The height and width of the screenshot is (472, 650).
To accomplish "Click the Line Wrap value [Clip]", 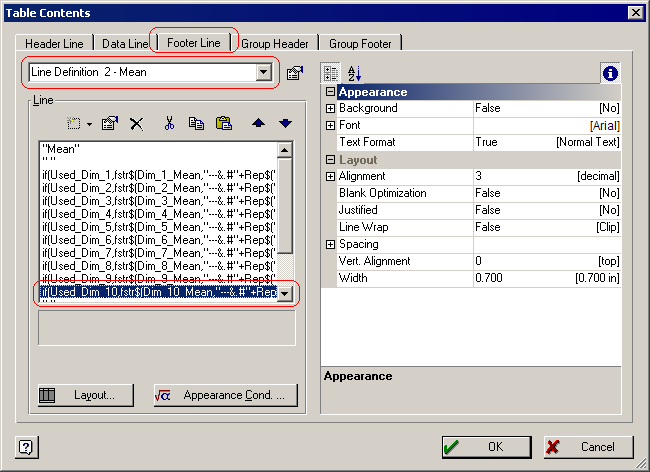I will [x=547, y=228].
